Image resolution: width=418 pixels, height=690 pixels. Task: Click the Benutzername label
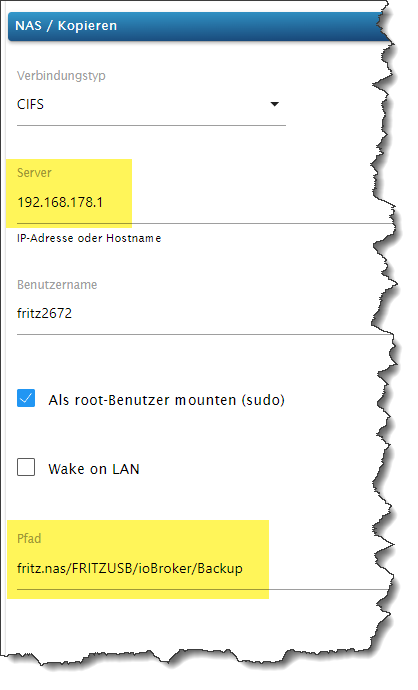tap(57, 285)
